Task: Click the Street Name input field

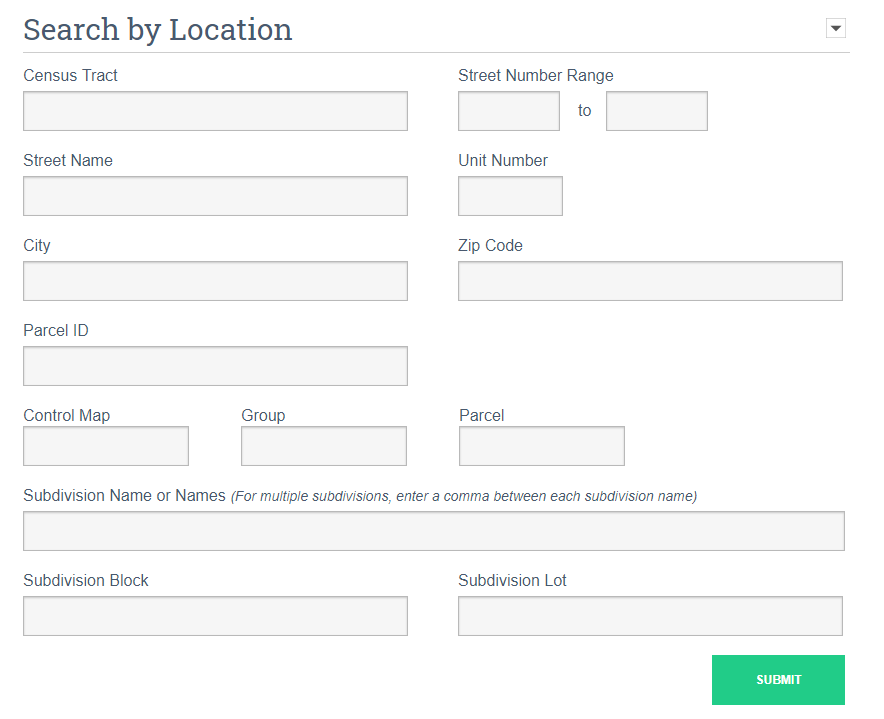Action: pyautogui.click(x=215, y=196)
